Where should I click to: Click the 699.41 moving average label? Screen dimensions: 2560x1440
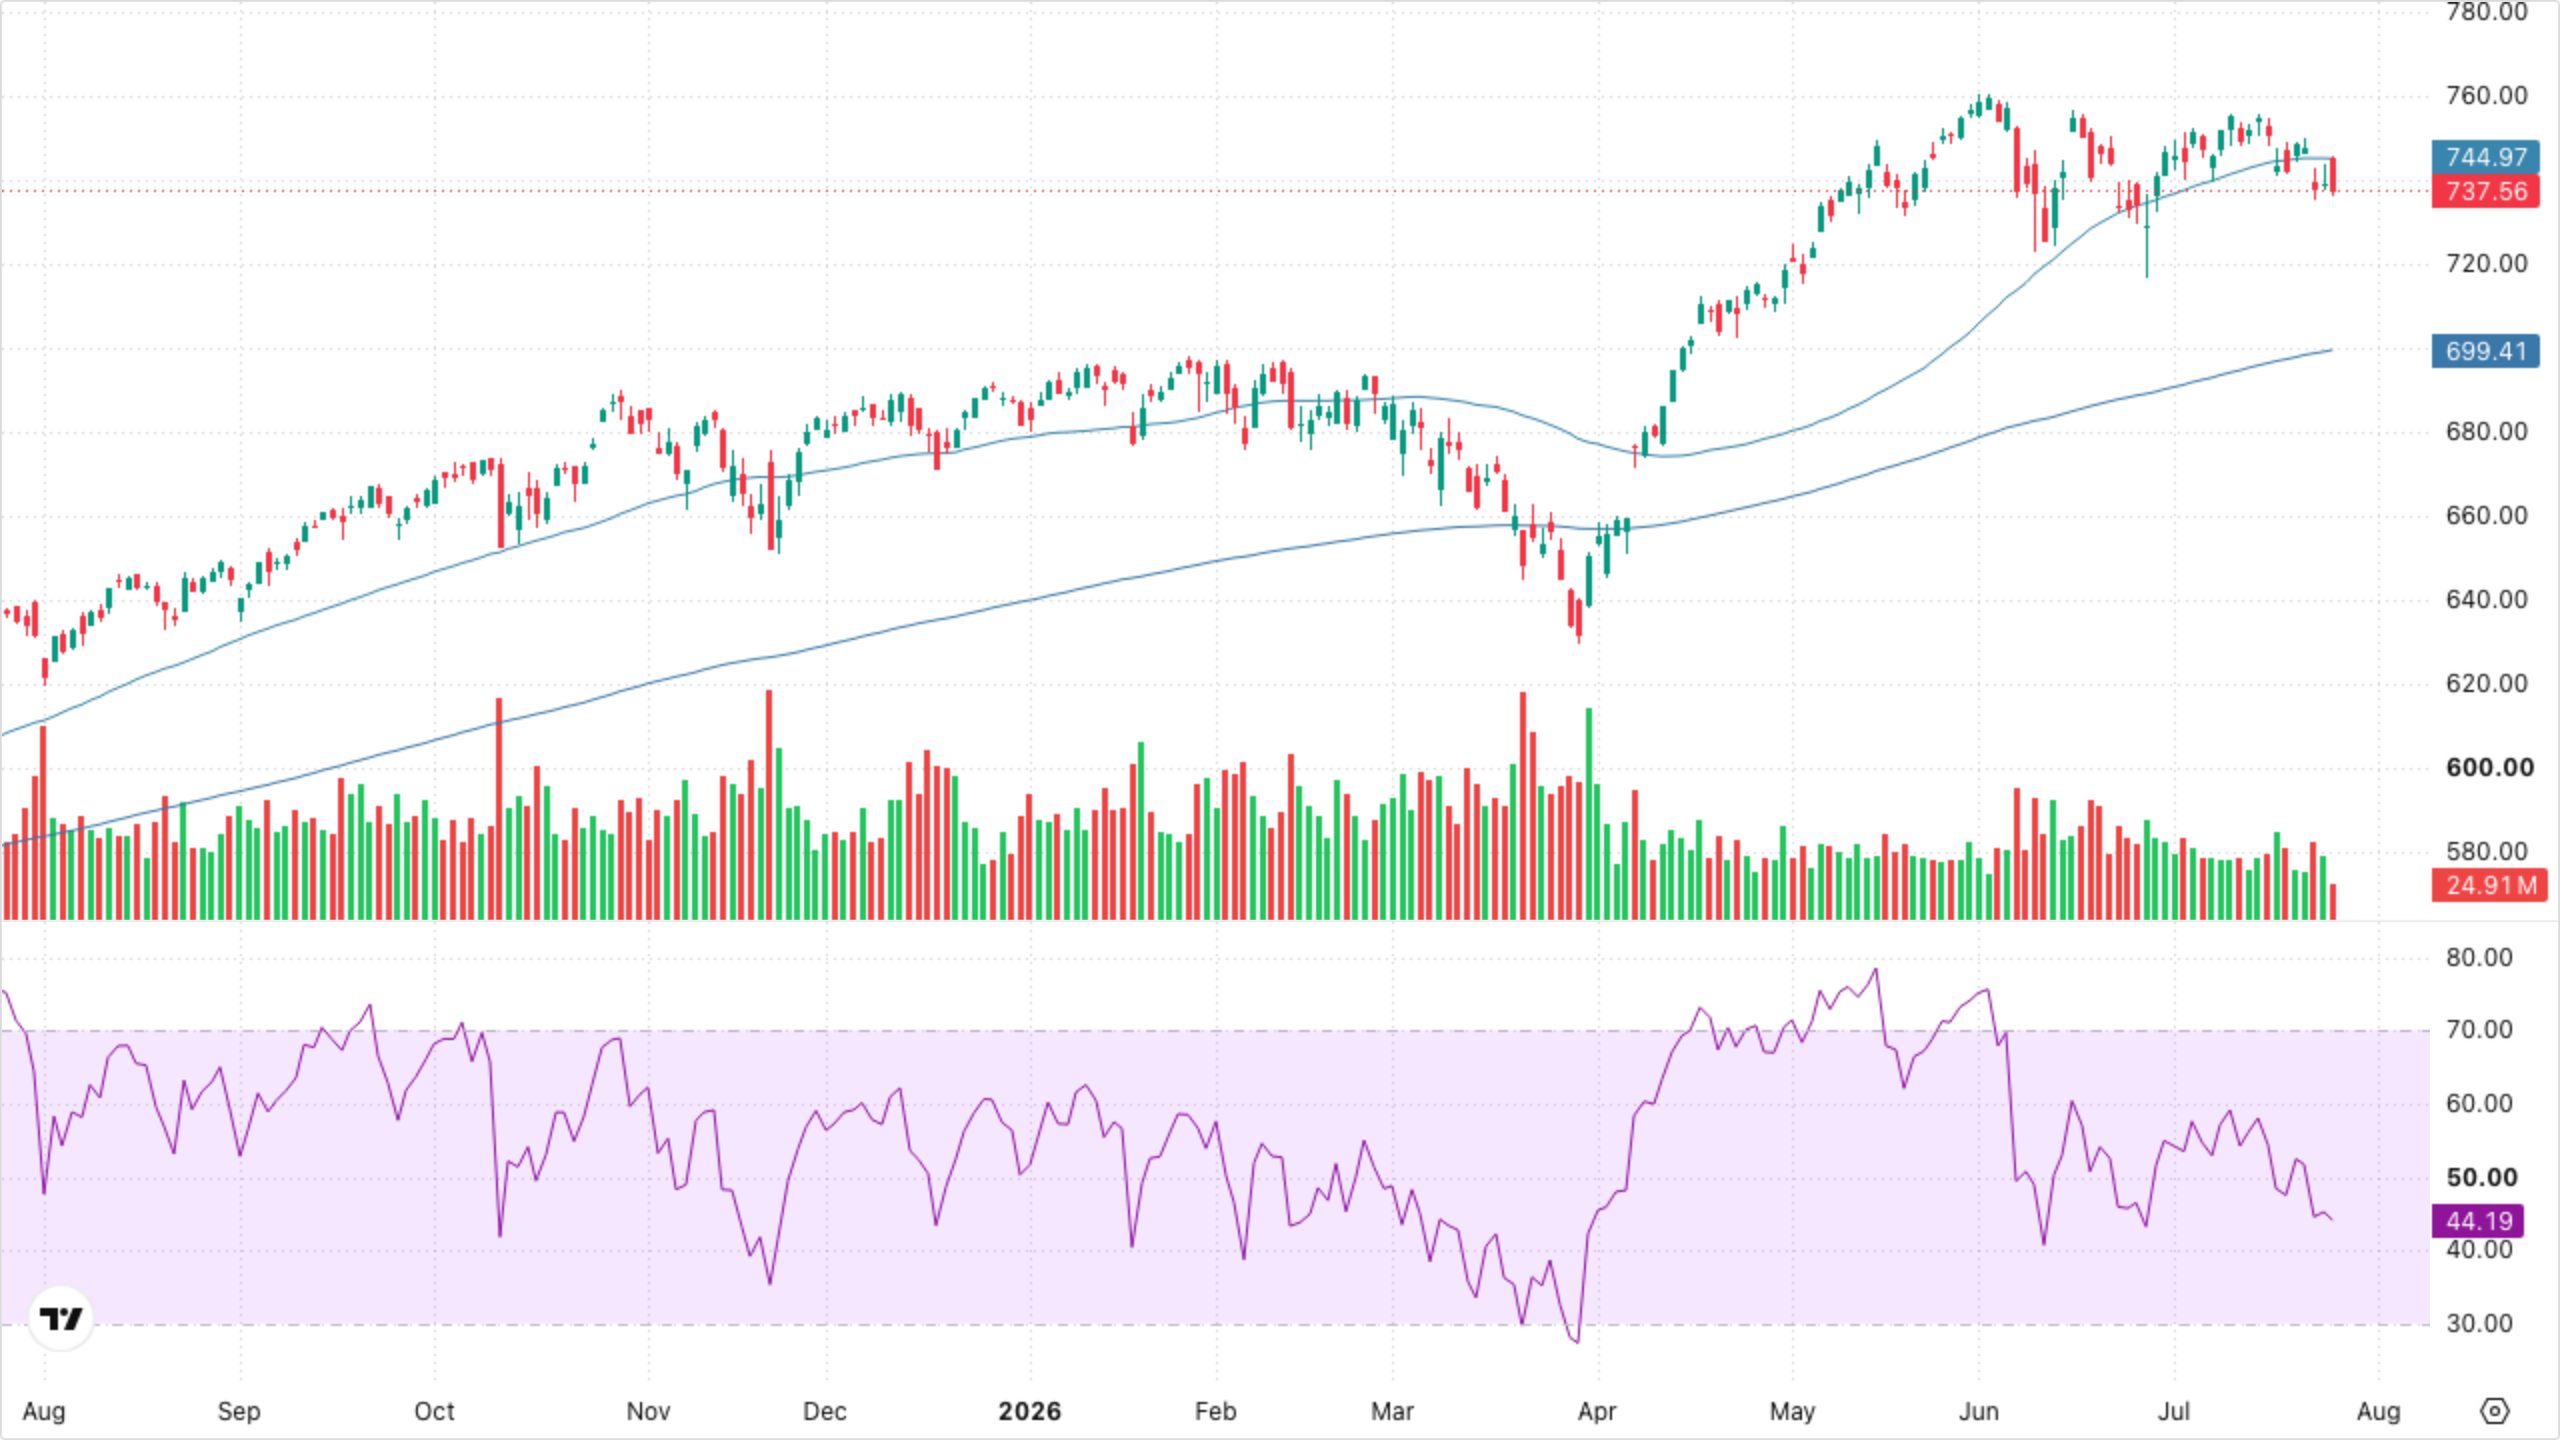click(2486, 351)
